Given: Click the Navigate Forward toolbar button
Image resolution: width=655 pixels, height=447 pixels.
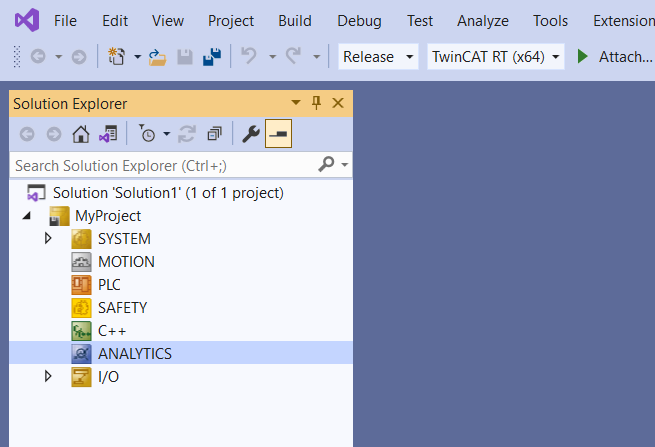Looking at the screenshot, I should 79,56.
